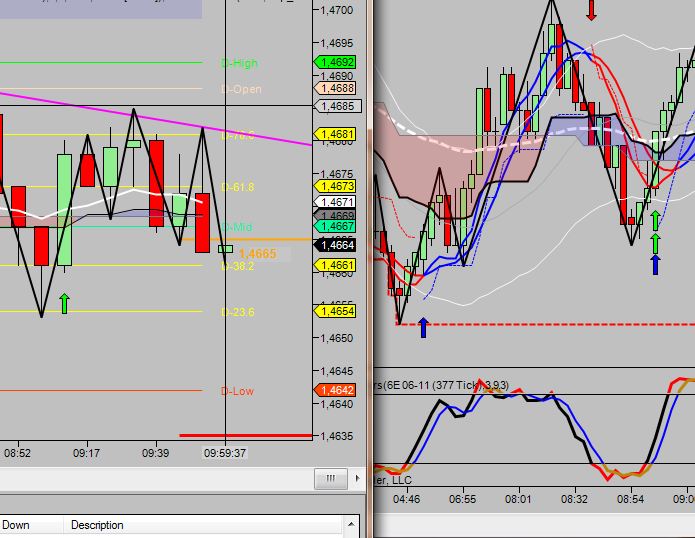This screenshot has height=538, width=695.
Task: Click the 1,4650 price axis label
Action: point(336,338)
